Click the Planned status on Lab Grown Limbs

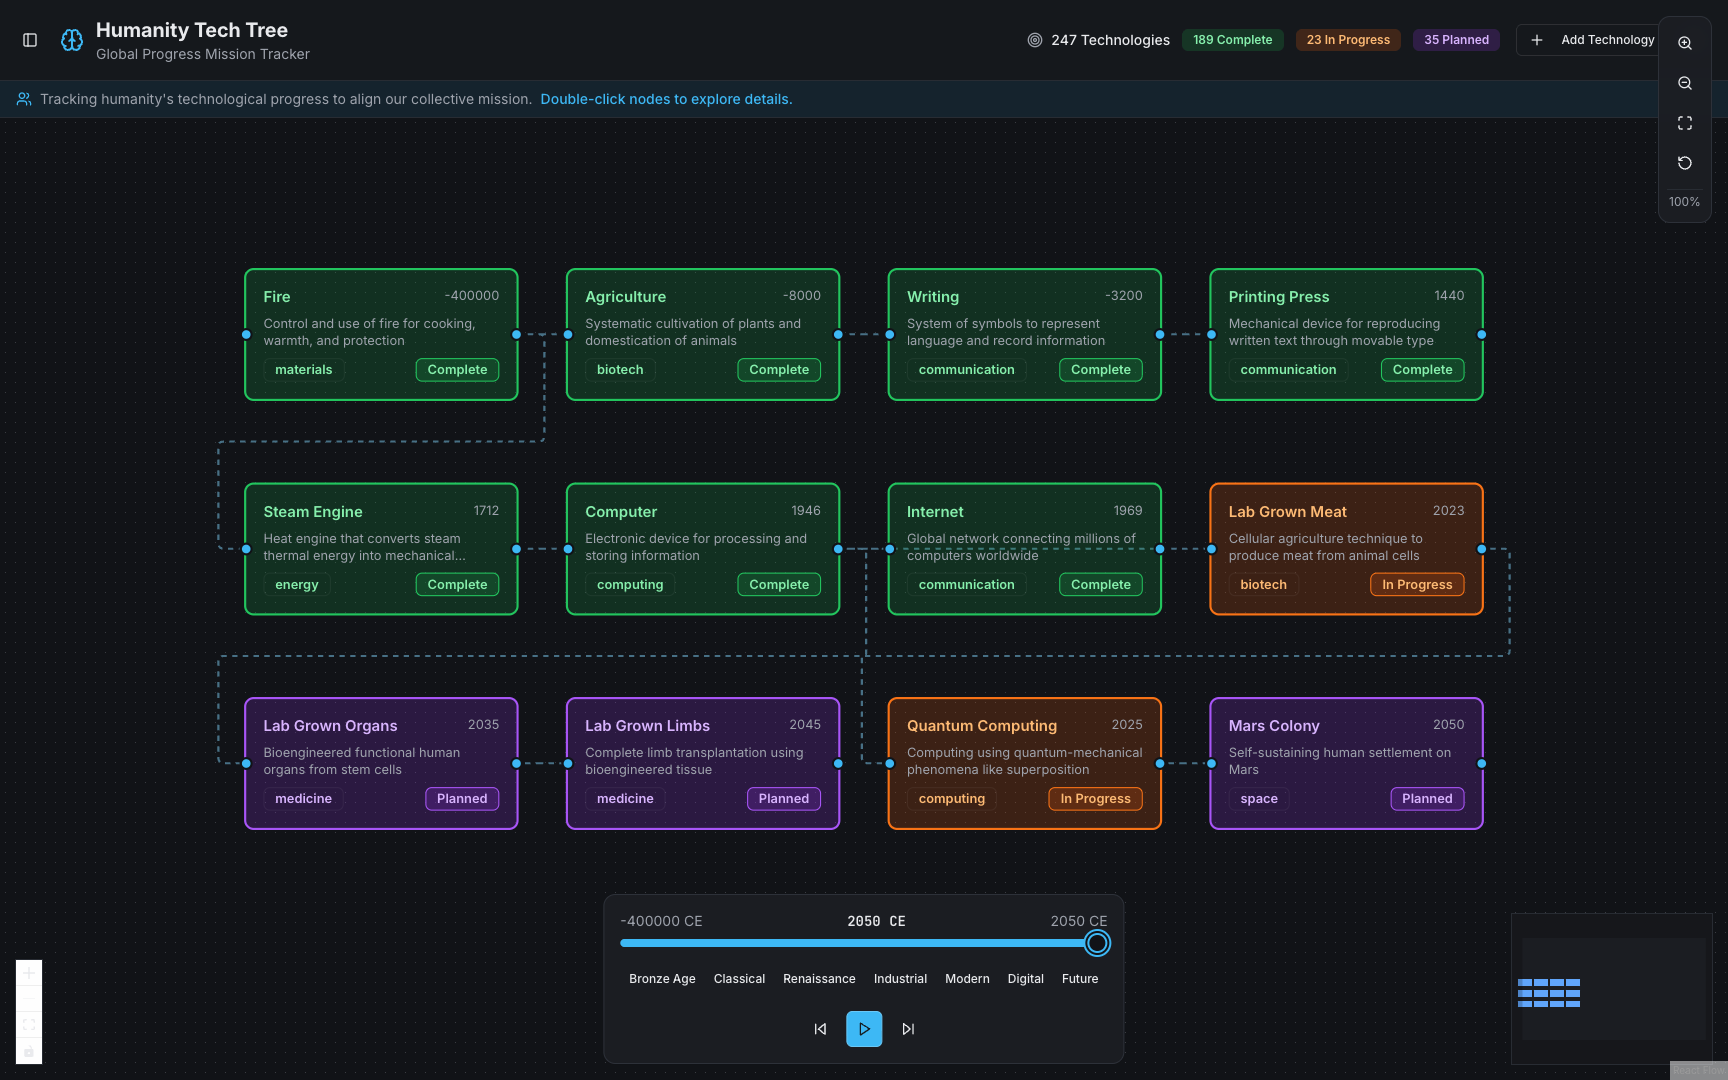click(x=784, y=799)
